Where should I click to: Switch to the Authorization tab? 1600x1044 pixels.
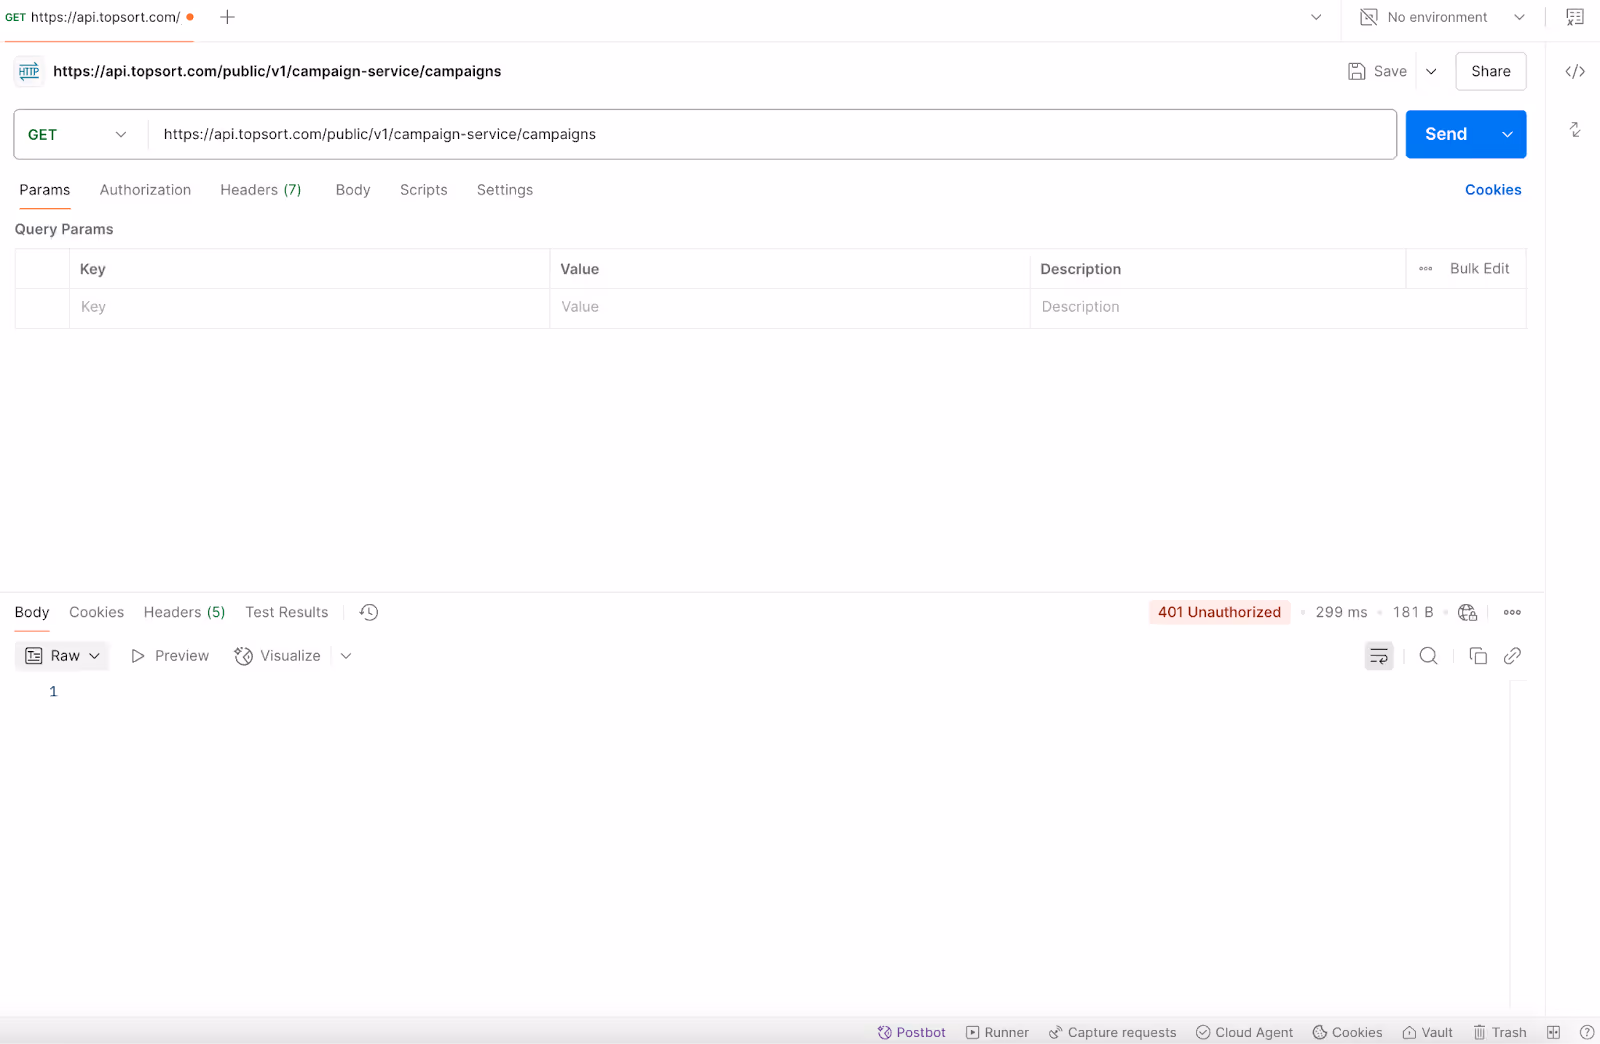[145, 190]
